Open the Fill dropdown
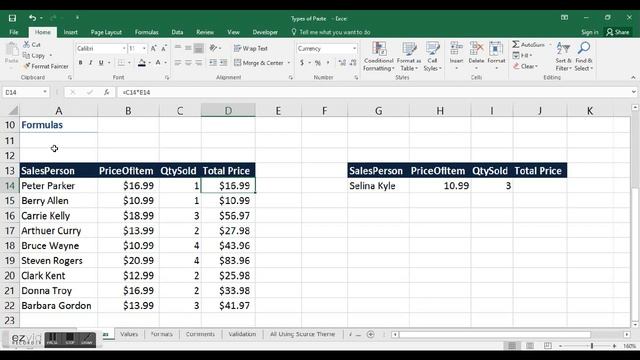Image resolution: width=640 pixels, height=360 pixels. (522, 55)
